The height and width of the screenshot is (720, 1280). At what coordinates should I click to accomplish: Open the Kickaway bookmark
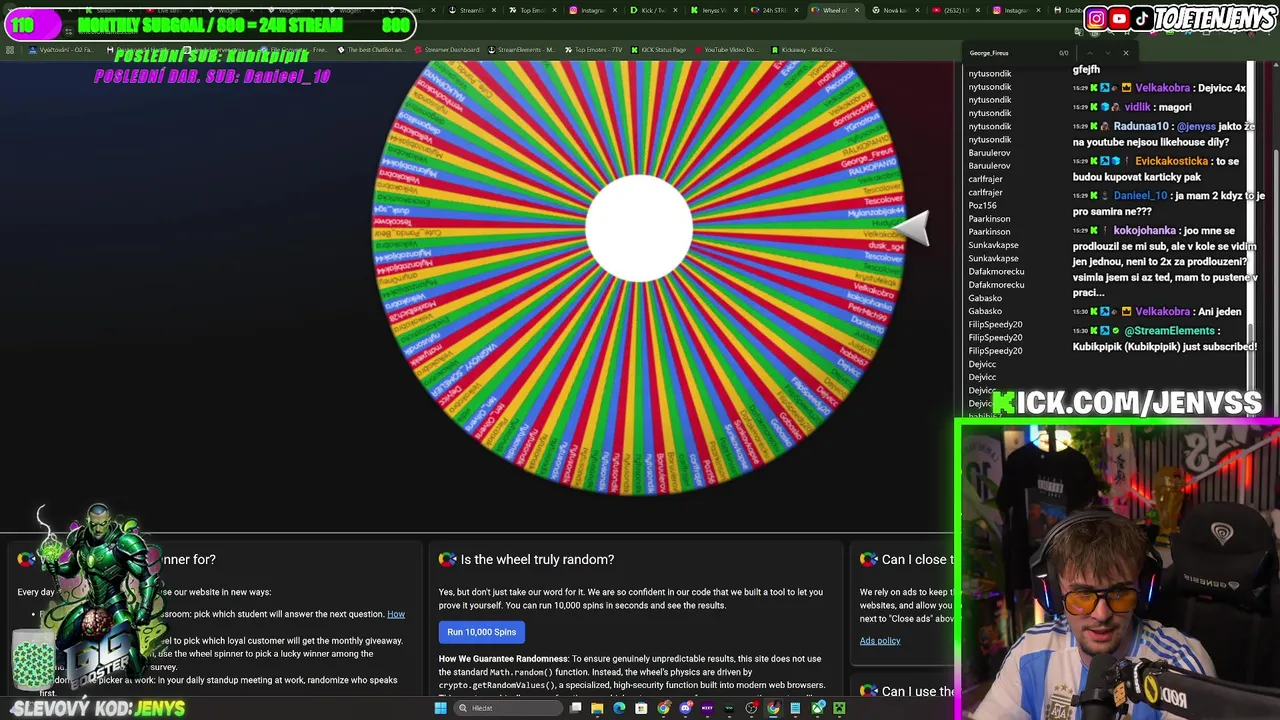804,50
